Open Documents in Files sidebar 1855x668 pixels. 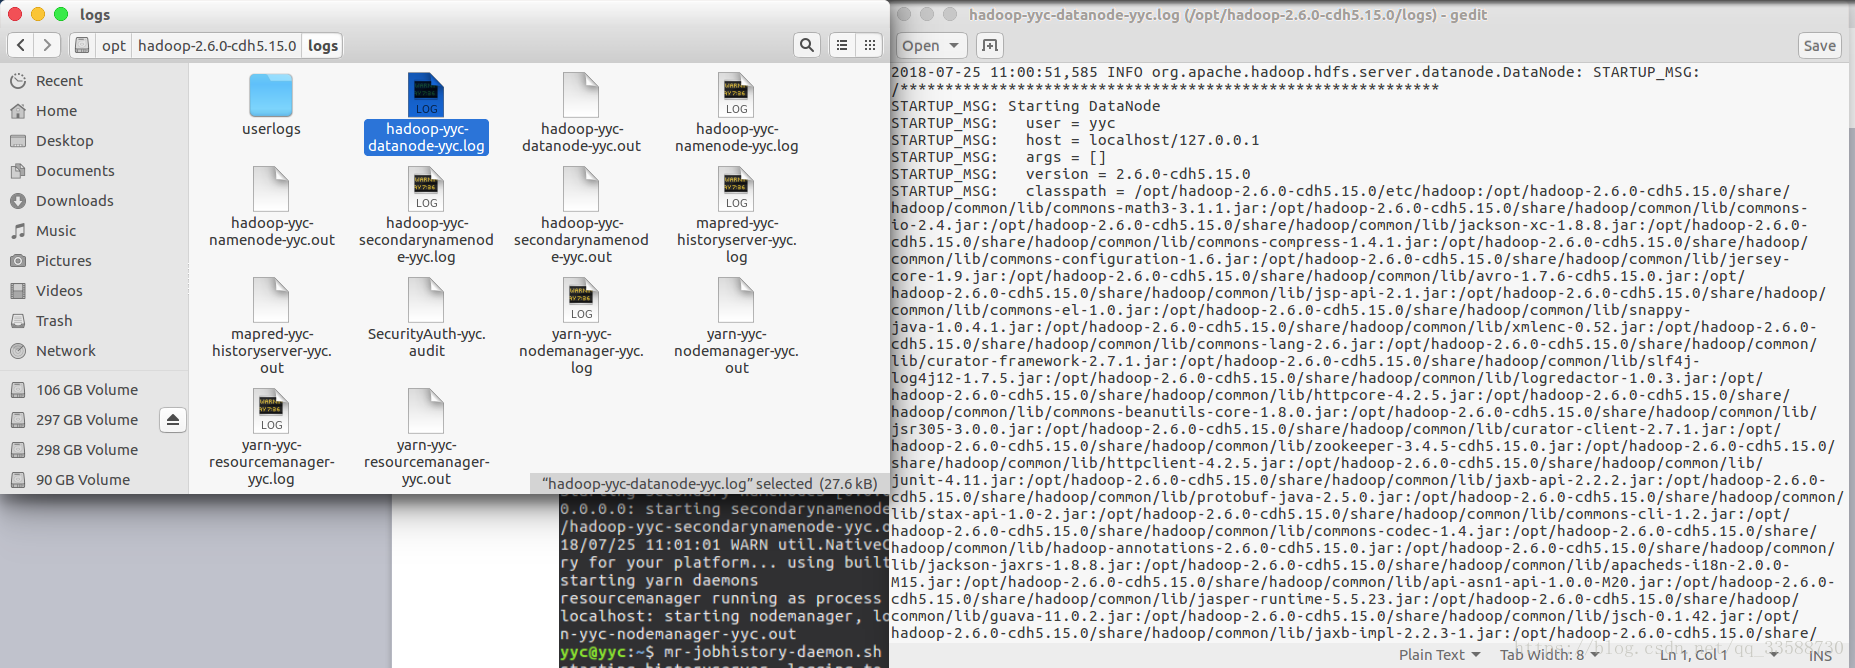click(x=94, y=171)
